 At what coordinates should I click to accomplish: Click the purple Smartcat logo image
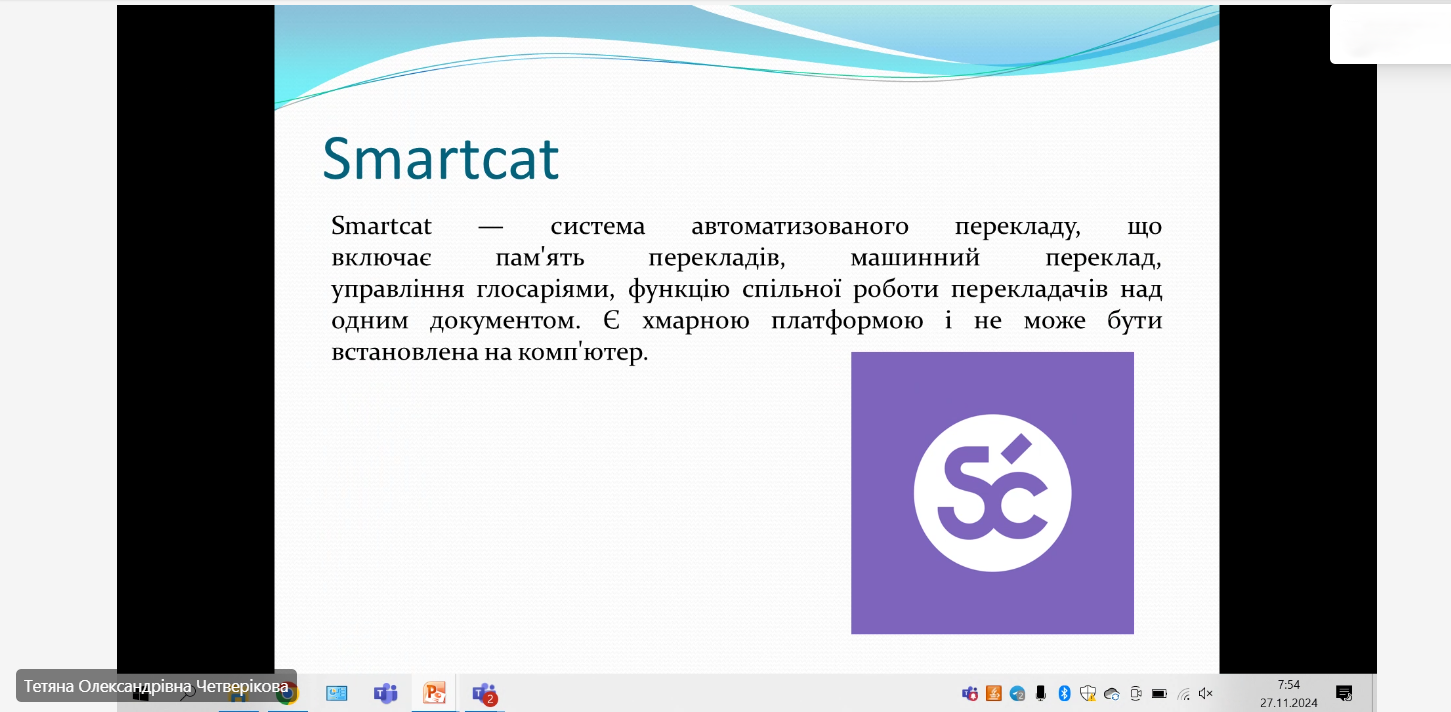click(x=992, y=492)
